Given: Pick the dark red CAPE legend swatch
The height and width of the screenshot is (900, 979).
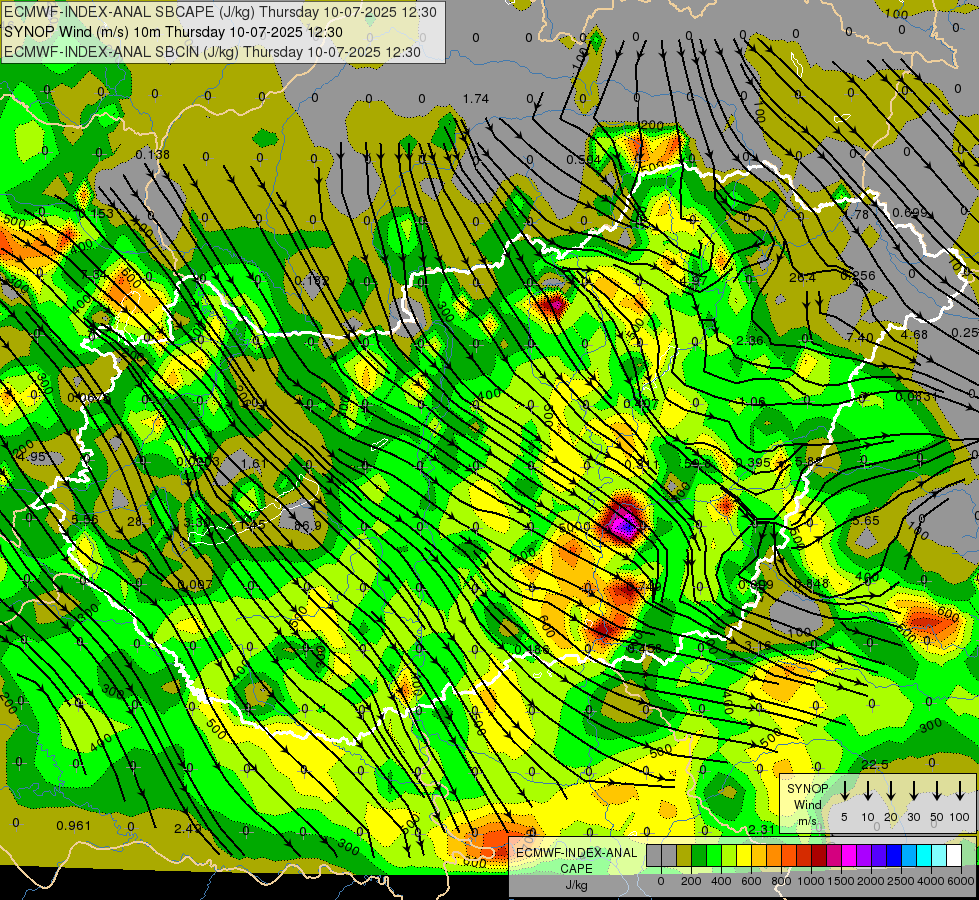Looking at the screenshot, I should (819, 856).
